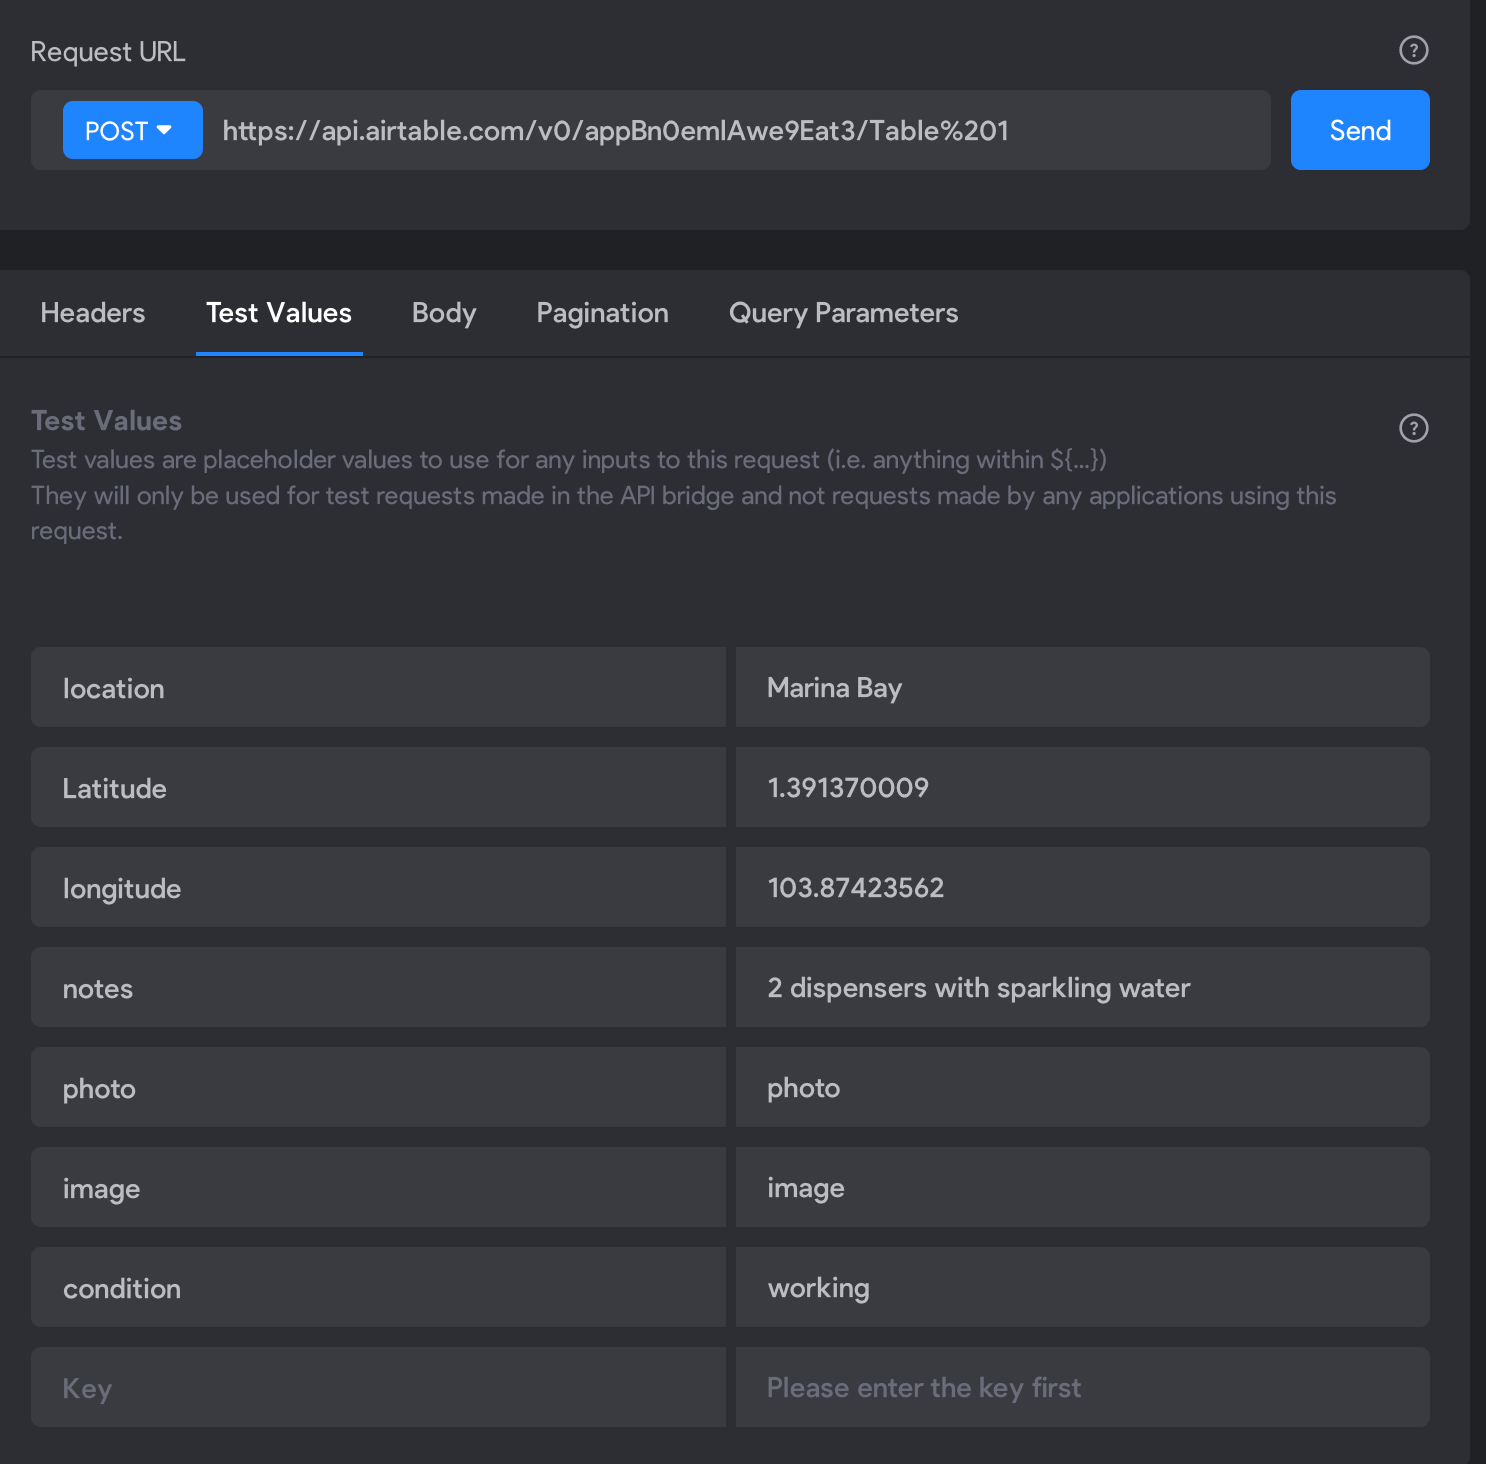Viewport: 1486px width, 1464px height.
Task: Open the Body tab
Action: (444, 313)
